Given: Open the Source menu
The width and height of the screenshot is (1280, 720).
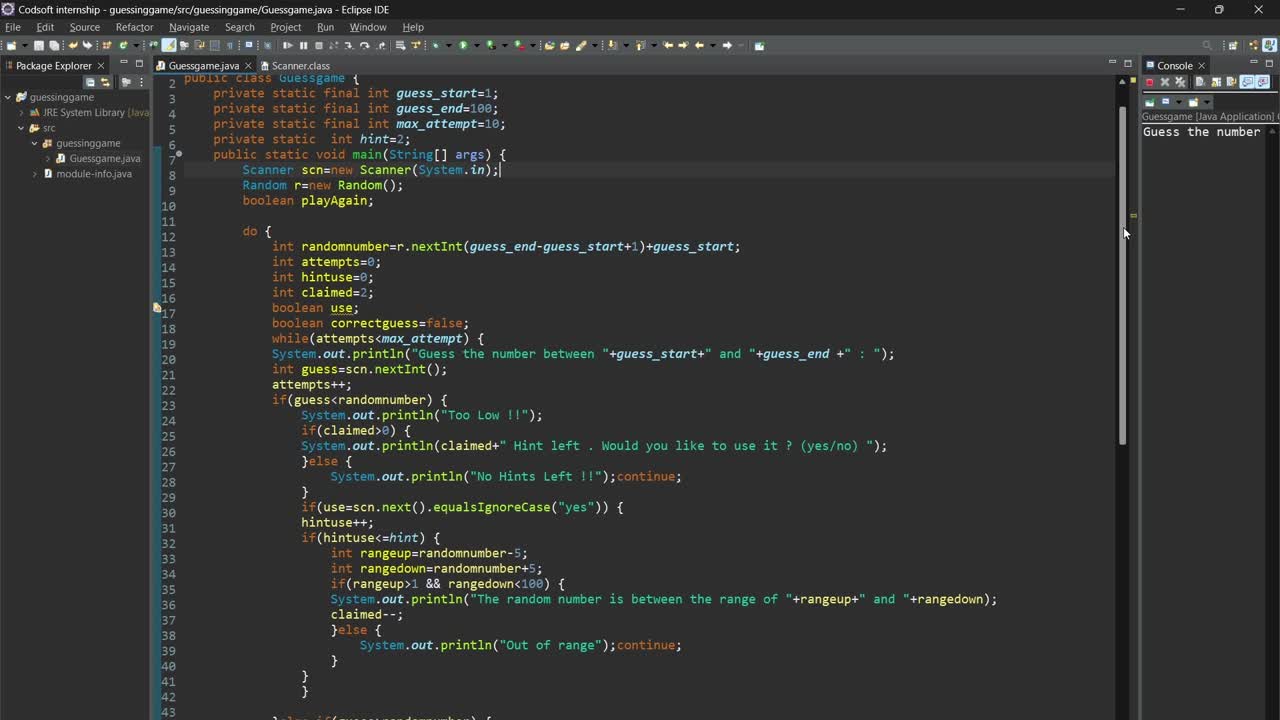Looking at the screenshot, I should 84,27.
